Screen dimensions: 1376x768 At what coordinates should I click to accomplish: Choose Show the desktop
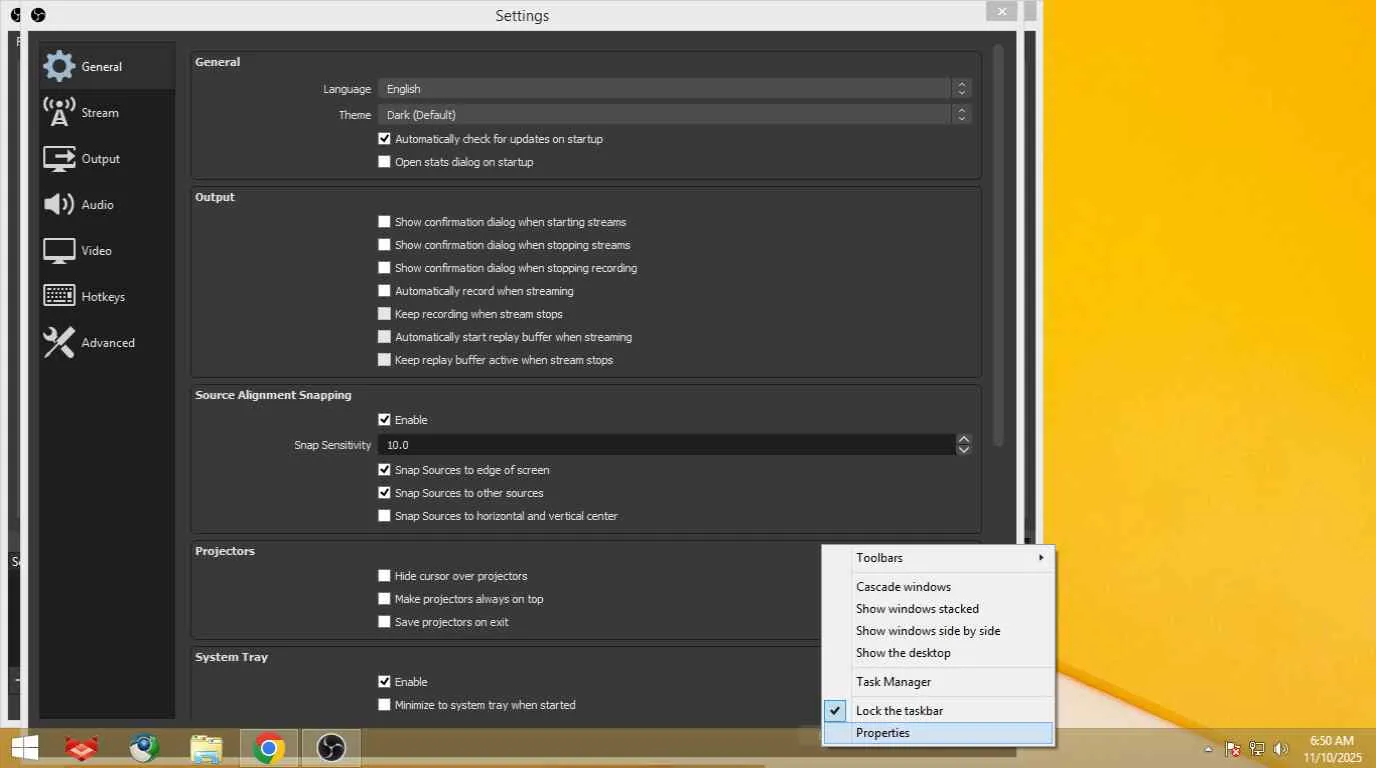[938, 653]
